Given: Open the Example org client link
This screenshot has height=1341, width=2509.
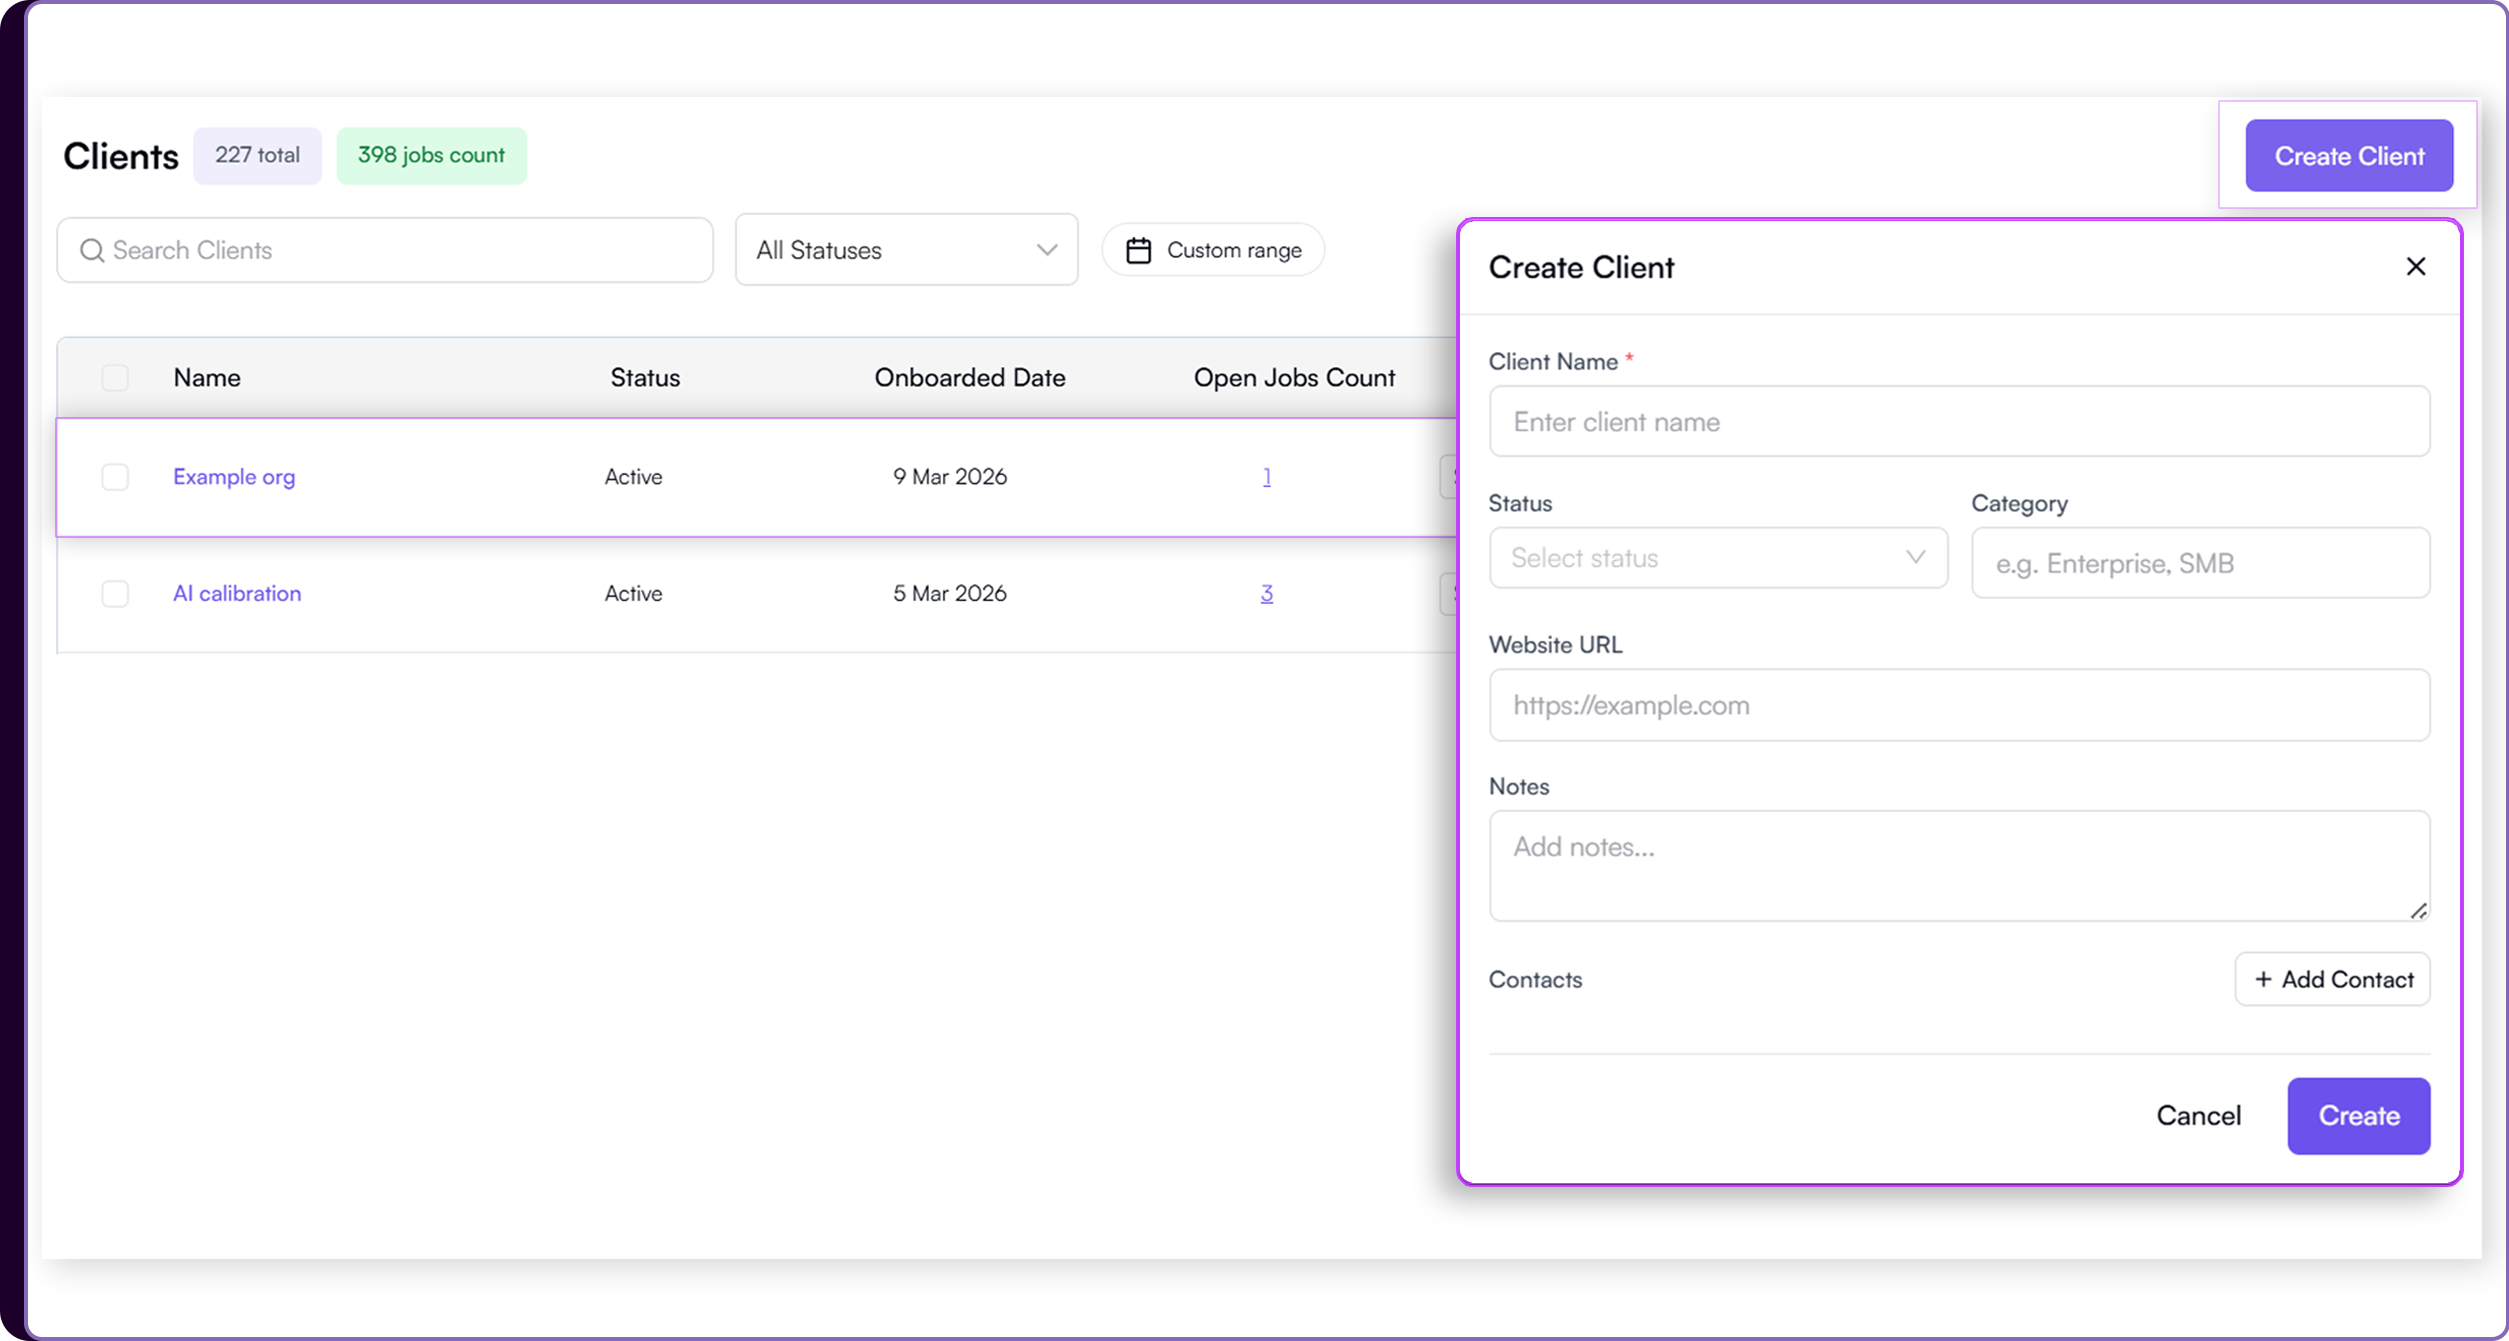Looking at the screenshot, I should click(234, 477).
